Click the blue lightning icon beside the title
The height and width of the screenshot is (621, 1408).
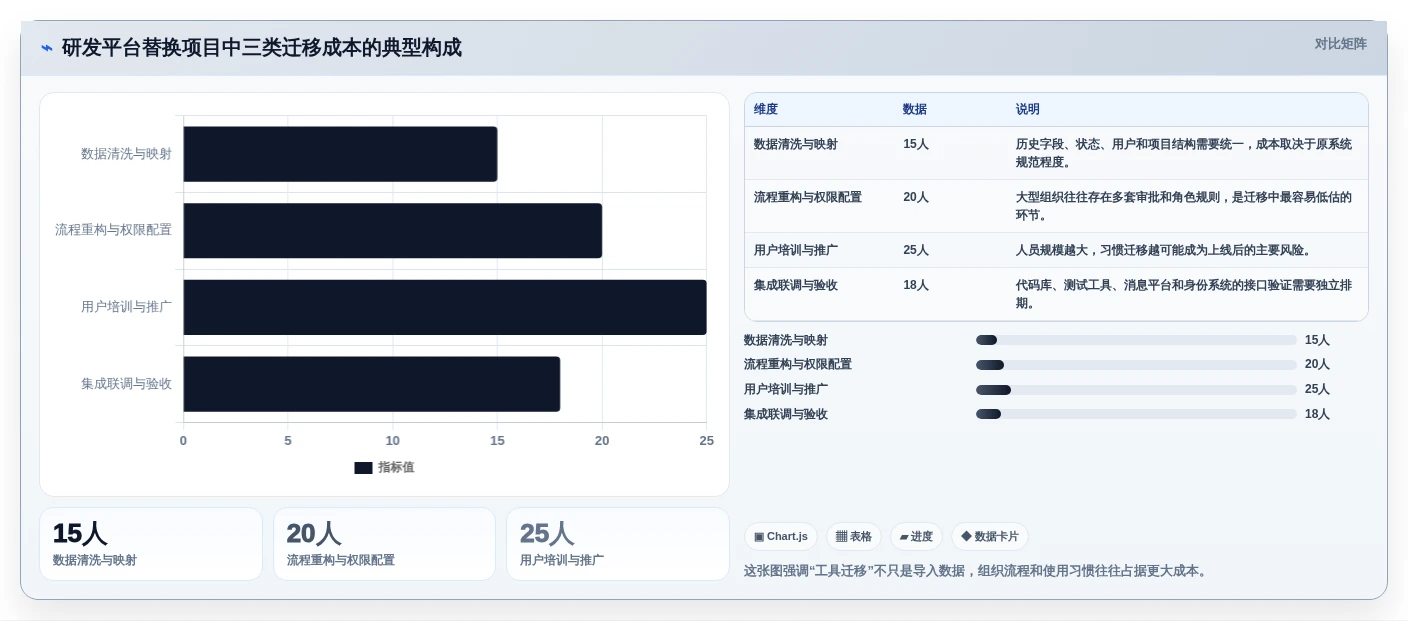47,48
